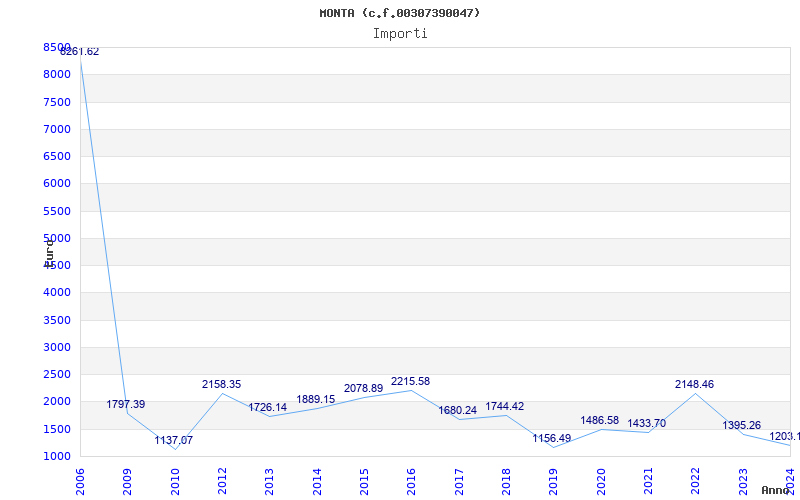Select the 1486.58 data label
This screenshot has height=500, width=800.
coord(600,421)
